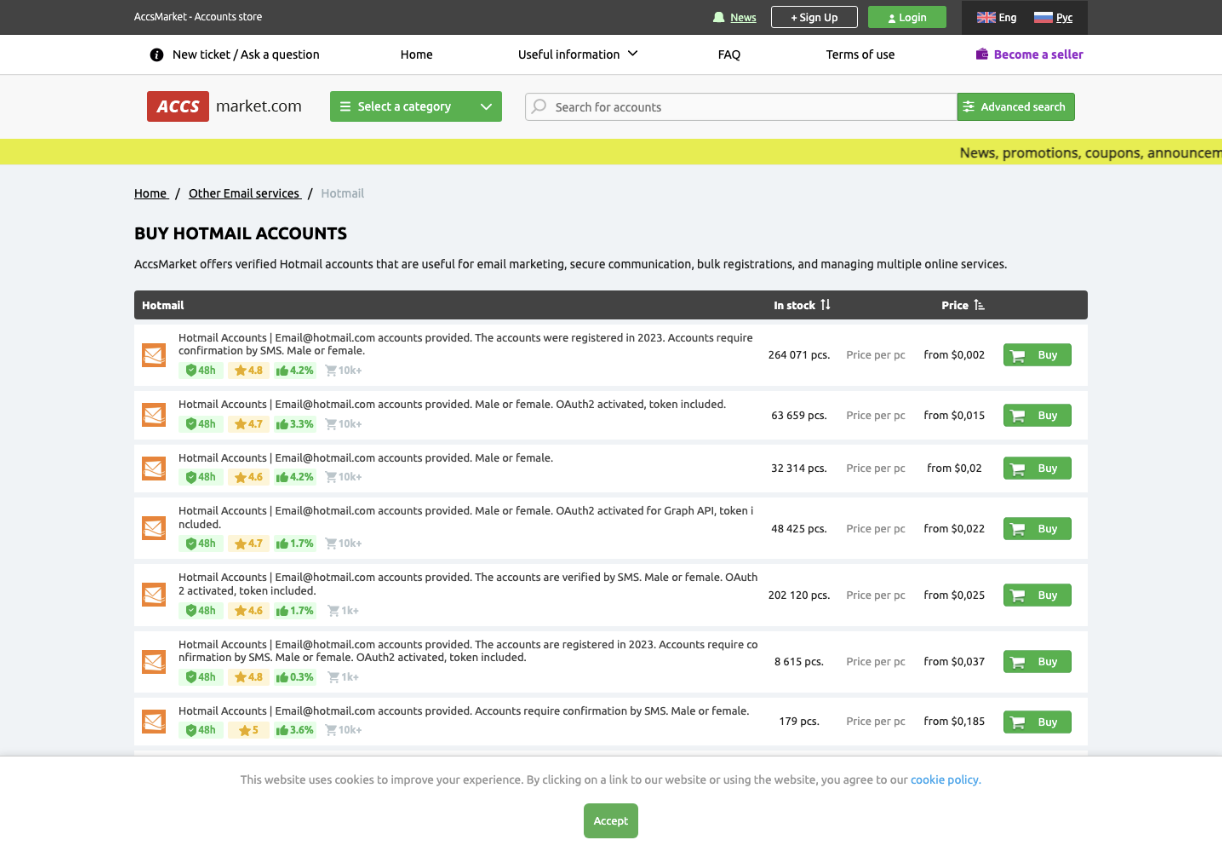Click the 0.3% thumbs-up badge in the $0,037 row

click(295, 677)
